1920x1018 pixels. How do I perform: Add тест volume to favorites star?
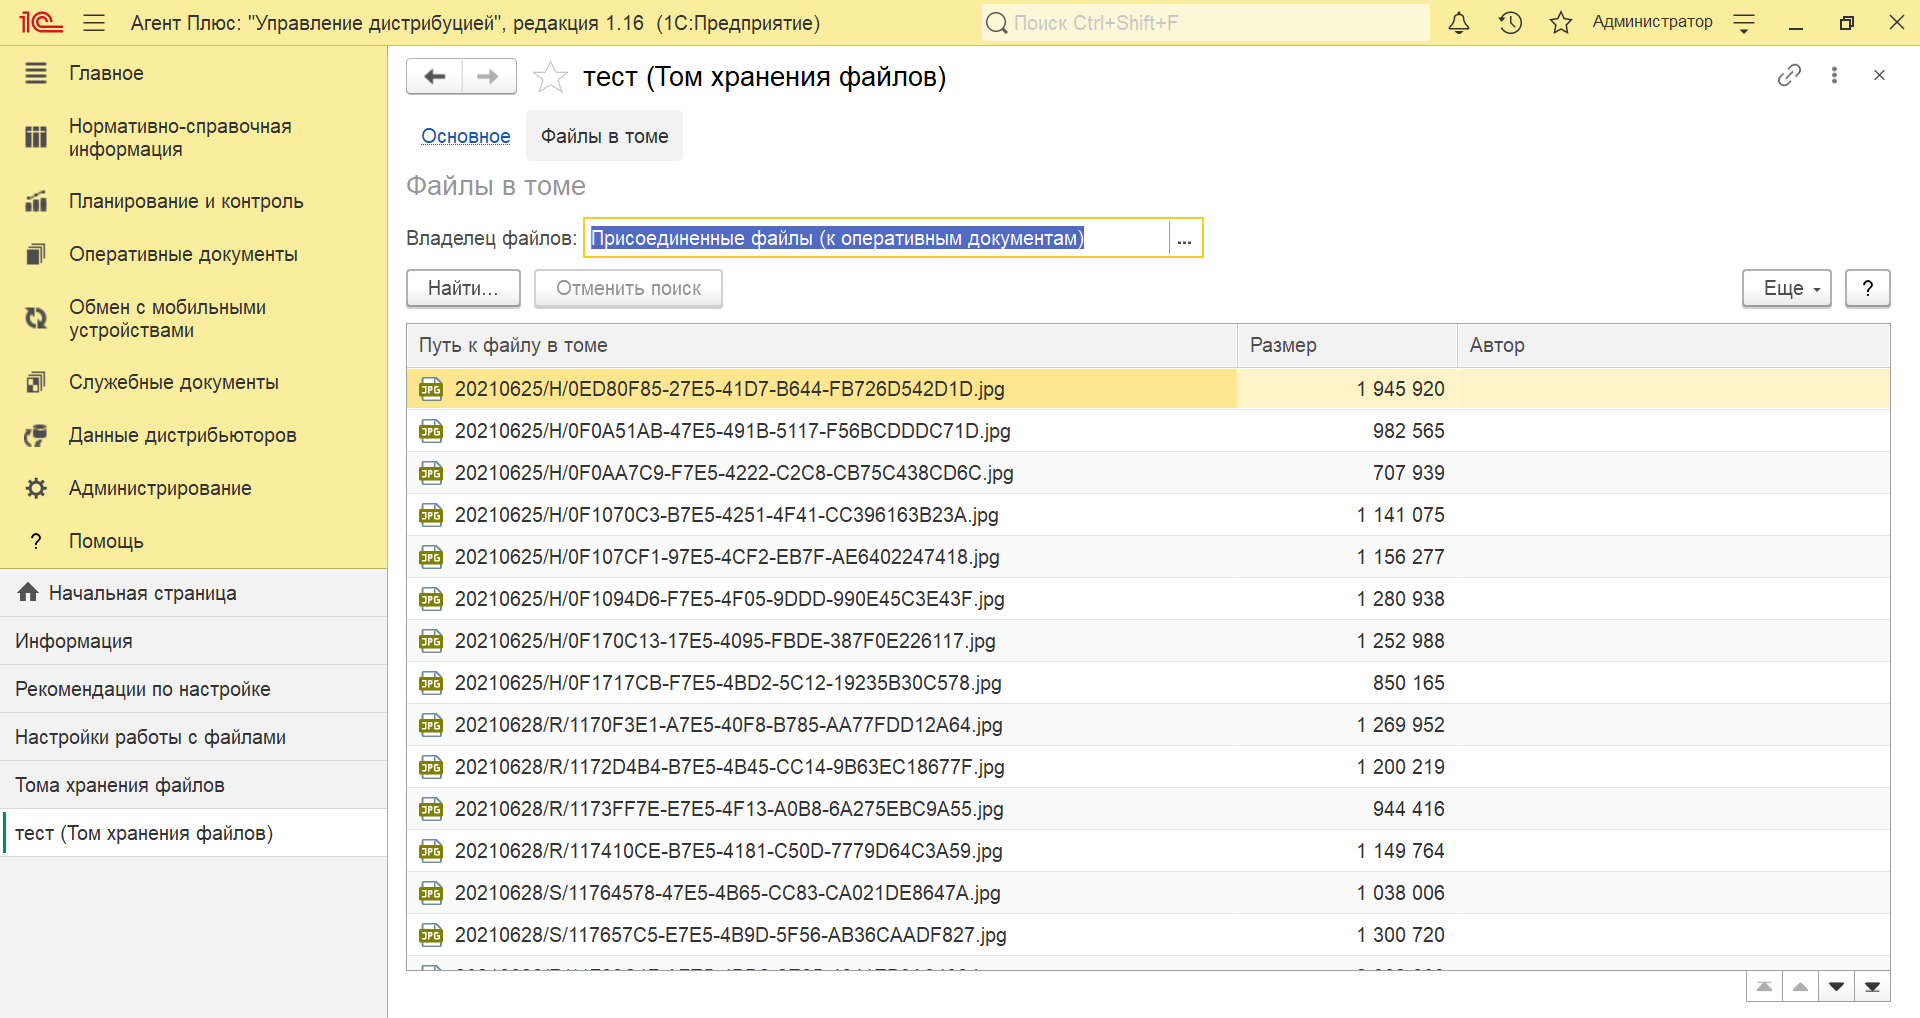(x=550, y=77)
